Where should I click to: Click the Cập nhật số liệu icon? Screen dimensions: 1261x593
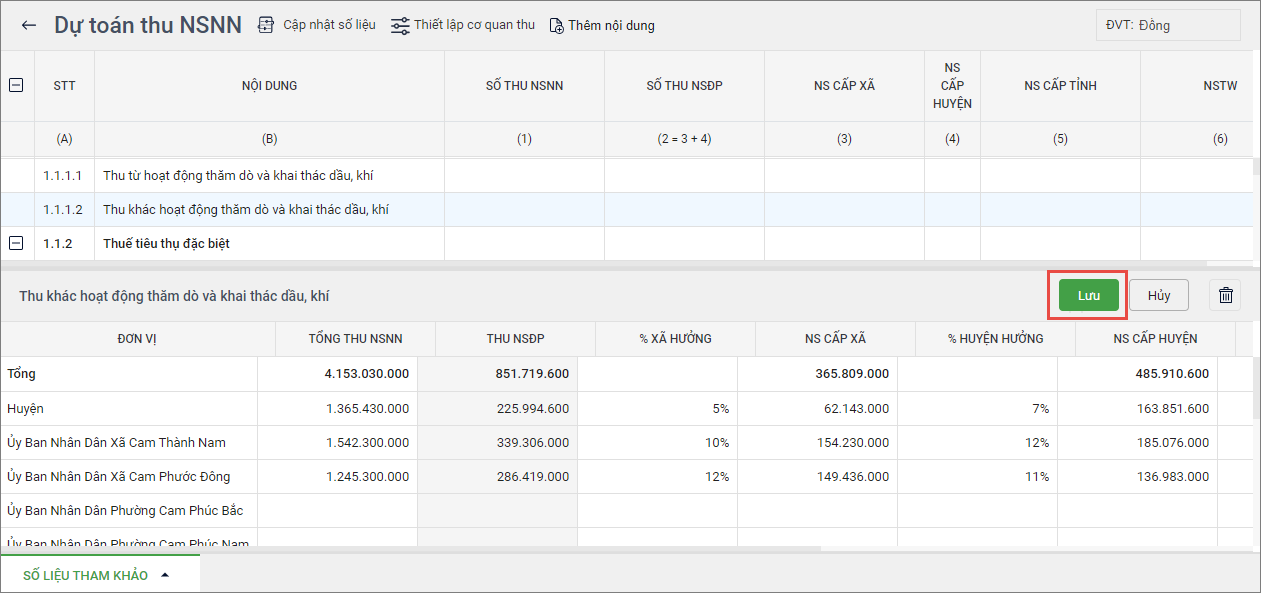[x=266, y=25]
